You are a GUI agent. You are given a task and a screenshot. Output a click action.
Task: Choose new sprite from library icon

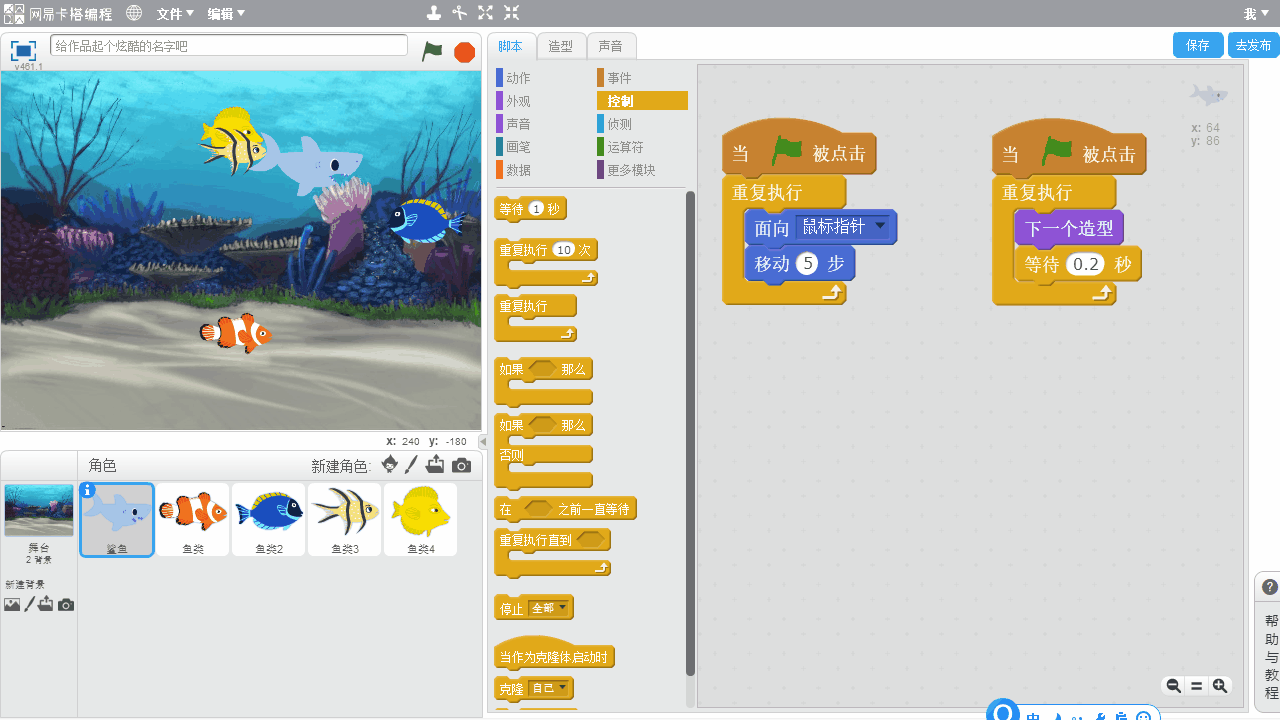pyautogui.click(x=390, y=465)
